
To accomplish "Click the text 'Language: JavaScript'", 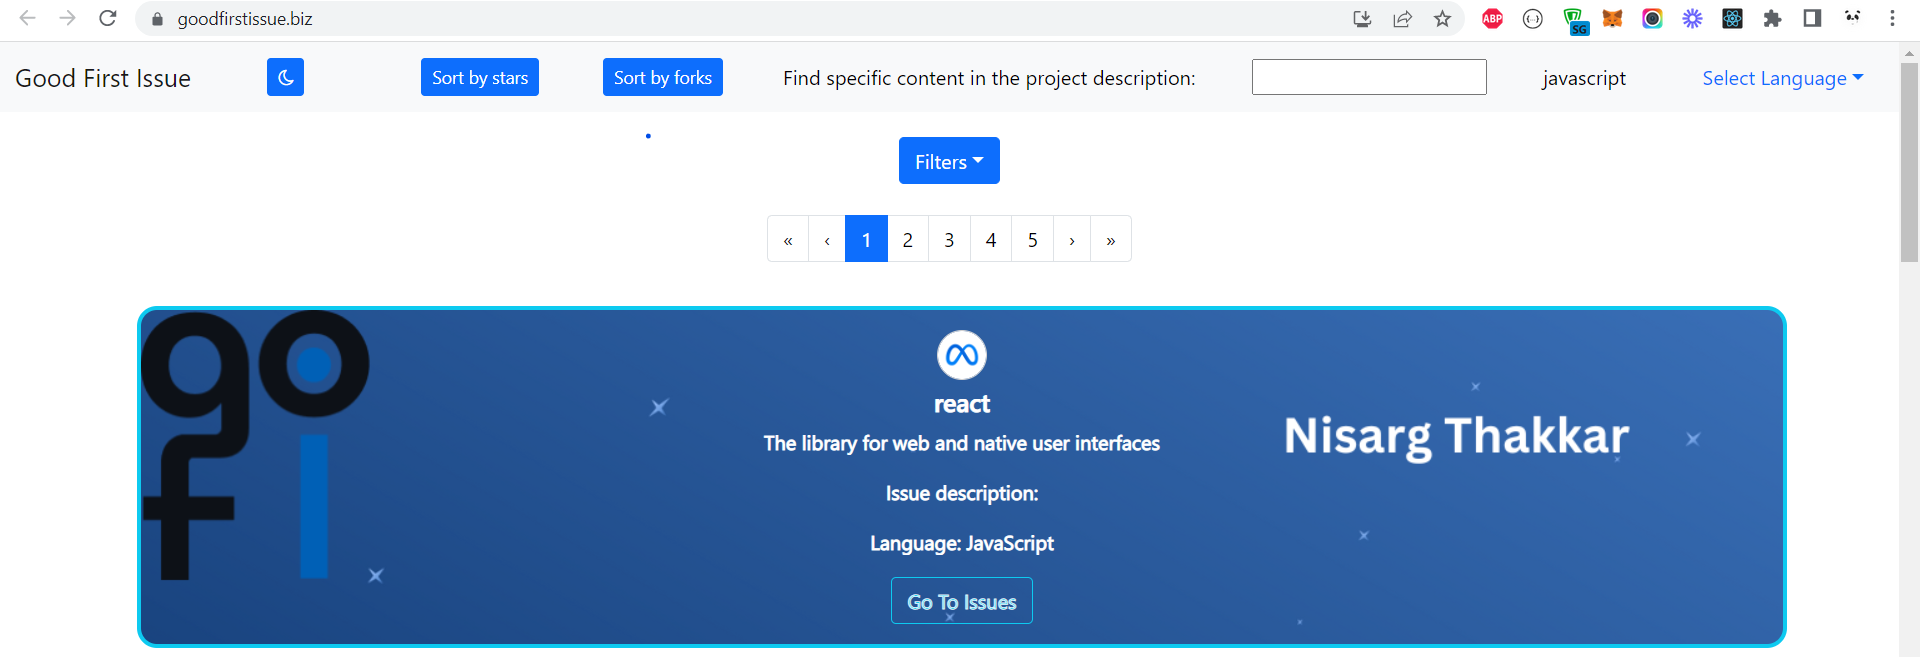I will pos(962,543).
